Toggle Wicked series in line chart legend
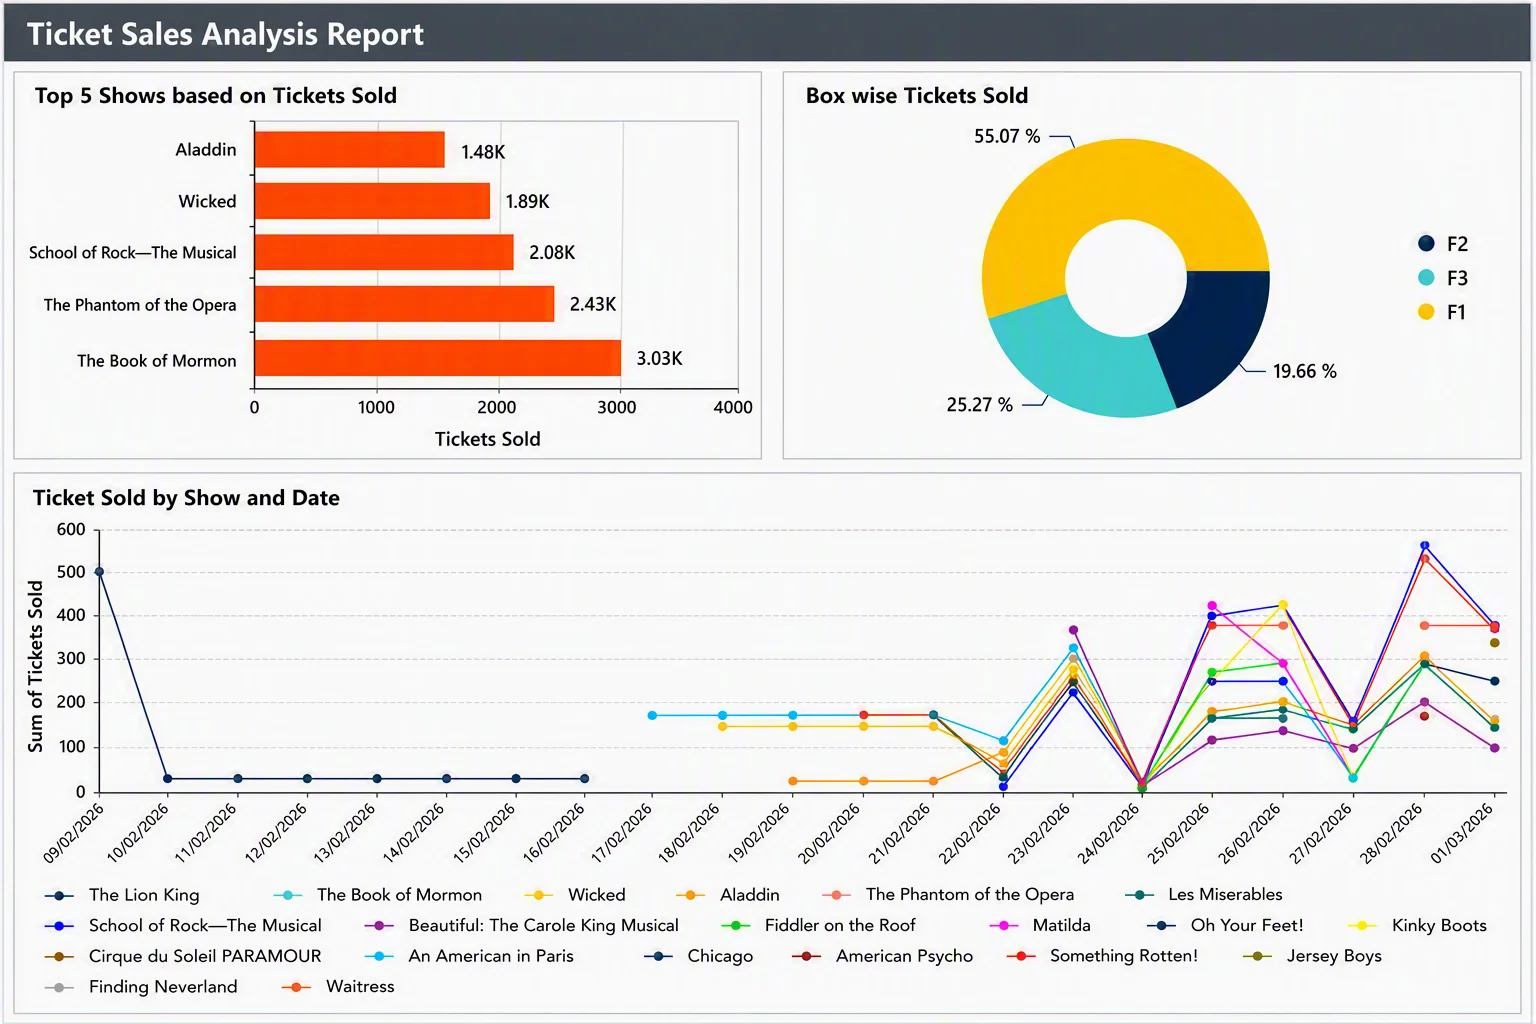1536x1024 pixels. (x=575, y=895)
